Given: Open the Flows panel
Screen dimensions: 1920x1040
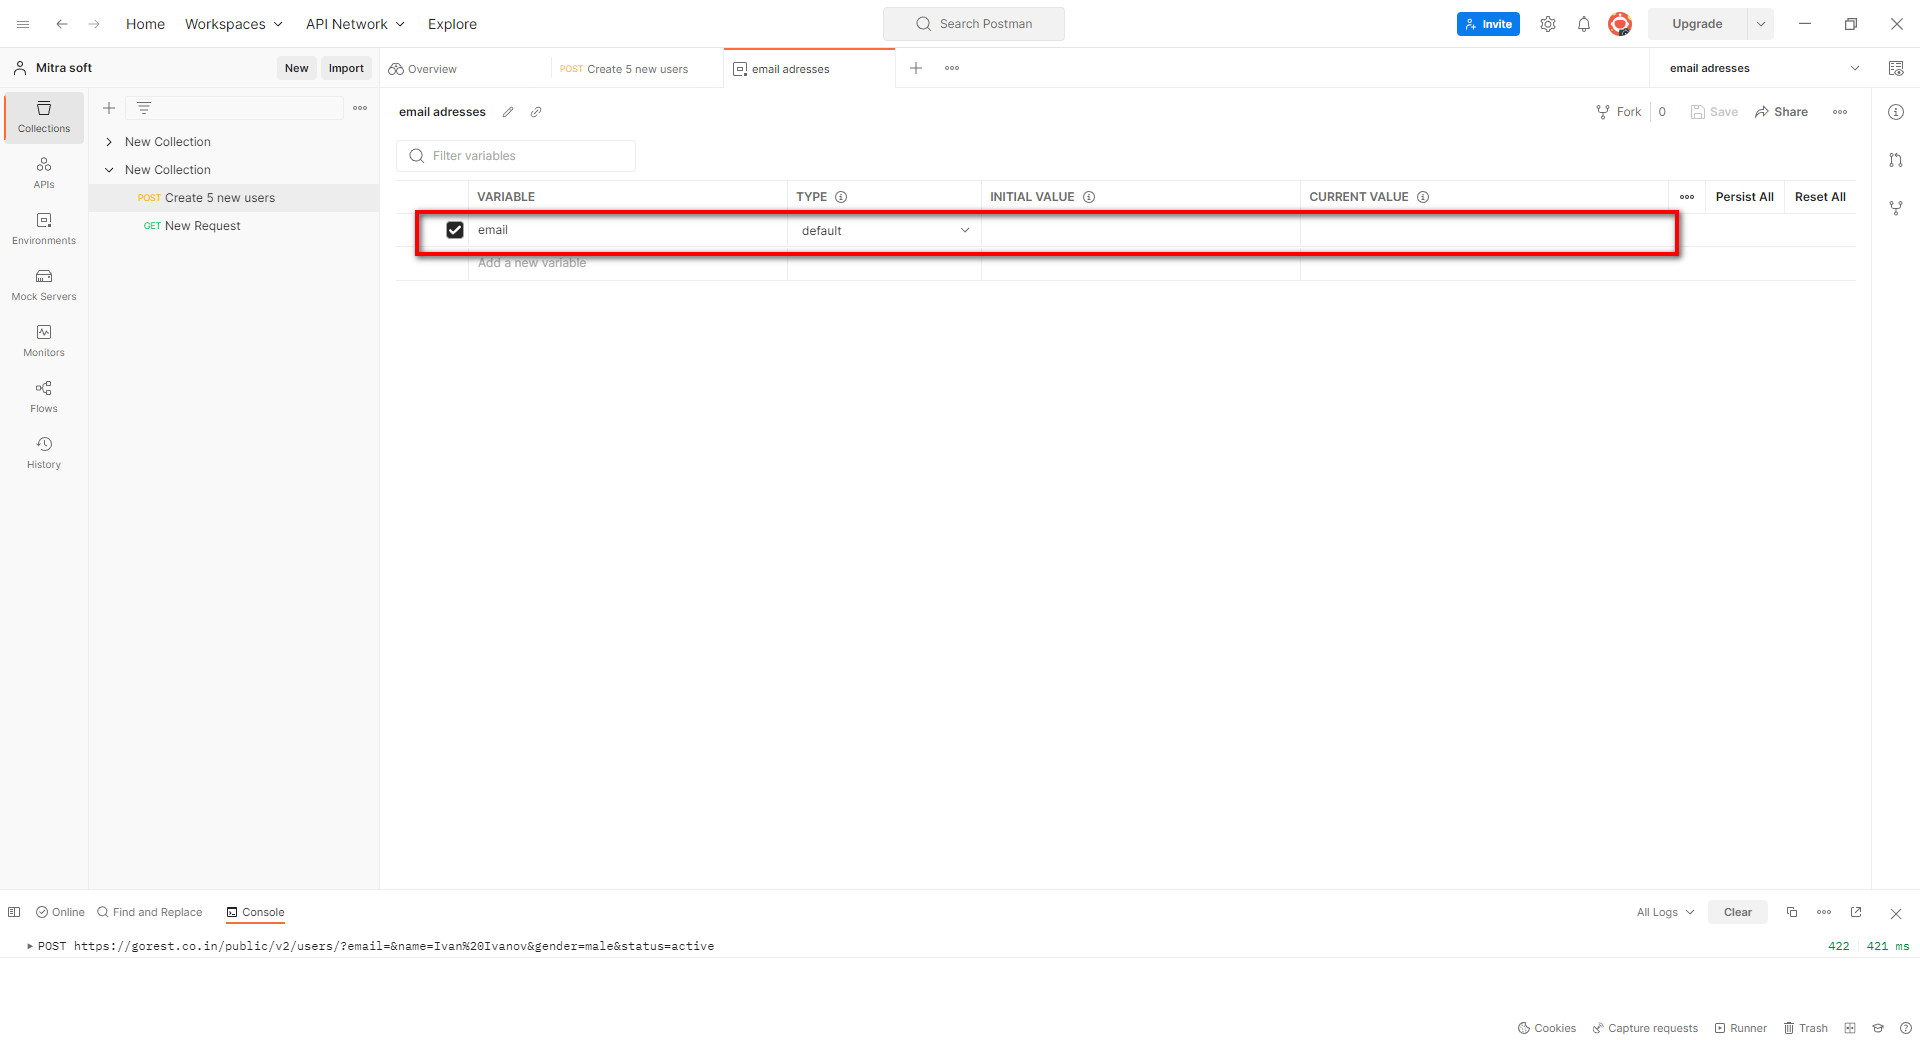Looking at the screenshot, I should 44,397.
